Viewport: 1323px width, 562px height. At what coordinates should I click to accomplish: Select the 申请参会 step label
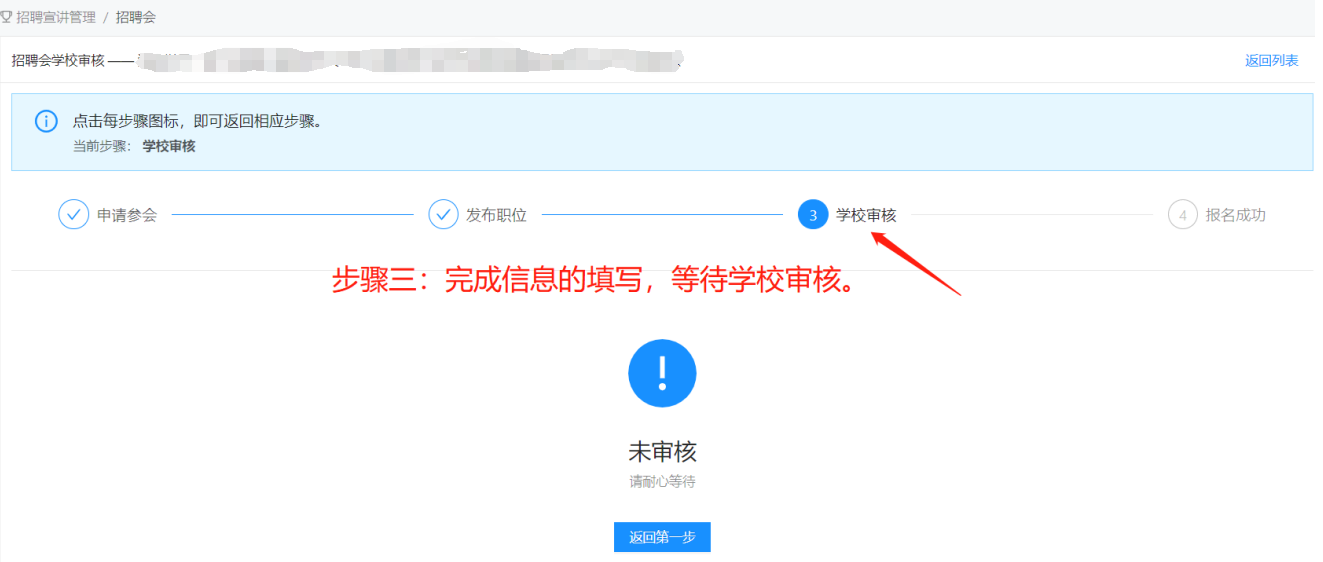point(127,215)
